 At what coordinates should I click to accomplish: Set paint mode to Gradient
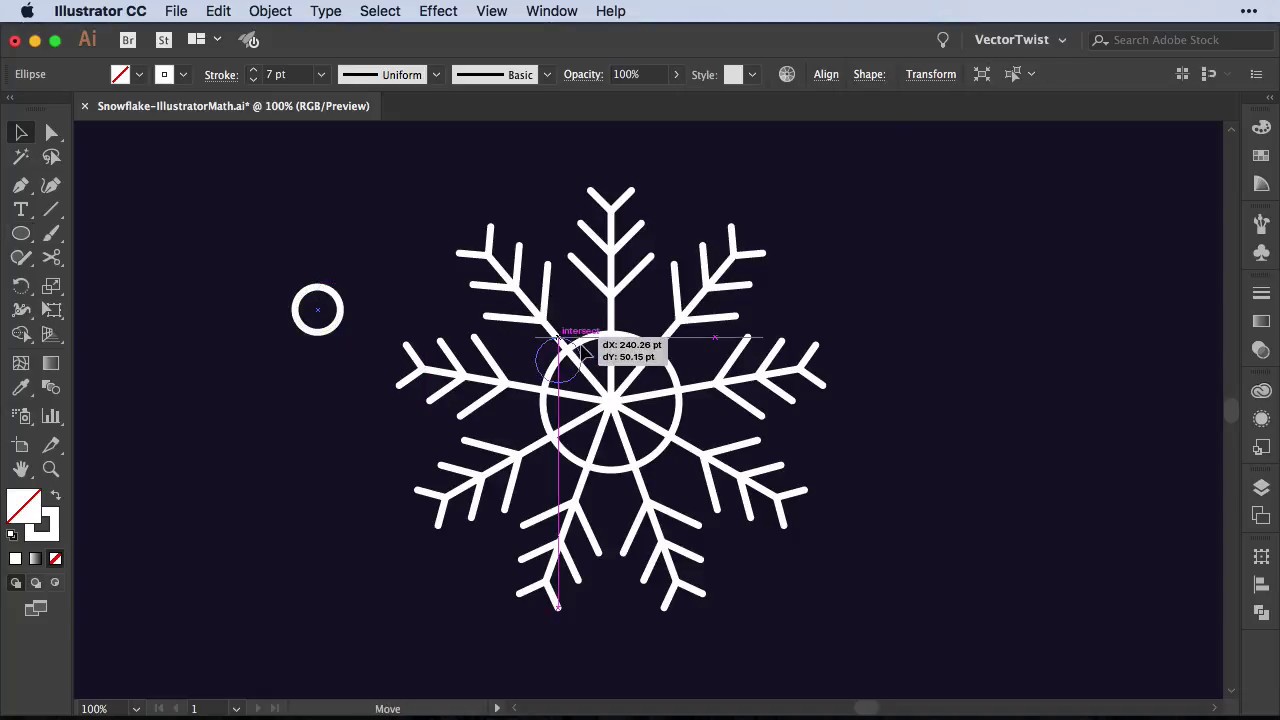(35, 559)
